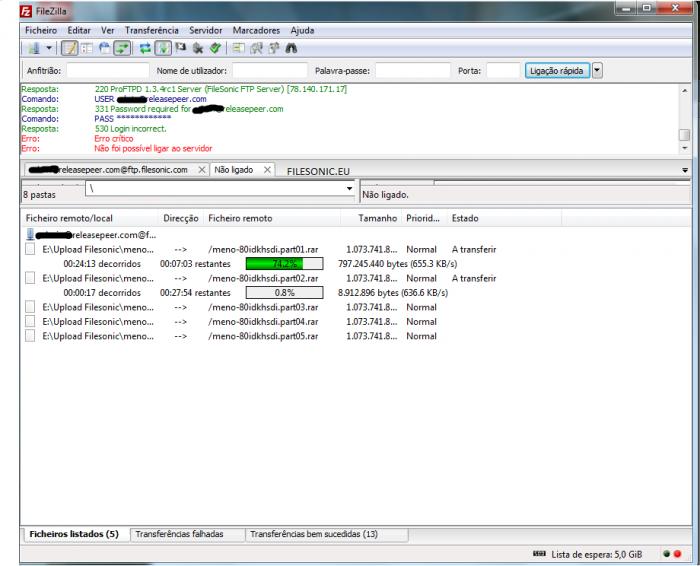Open the Site Manager icon
Screen dimensions: 700x566
click(36, 46)
